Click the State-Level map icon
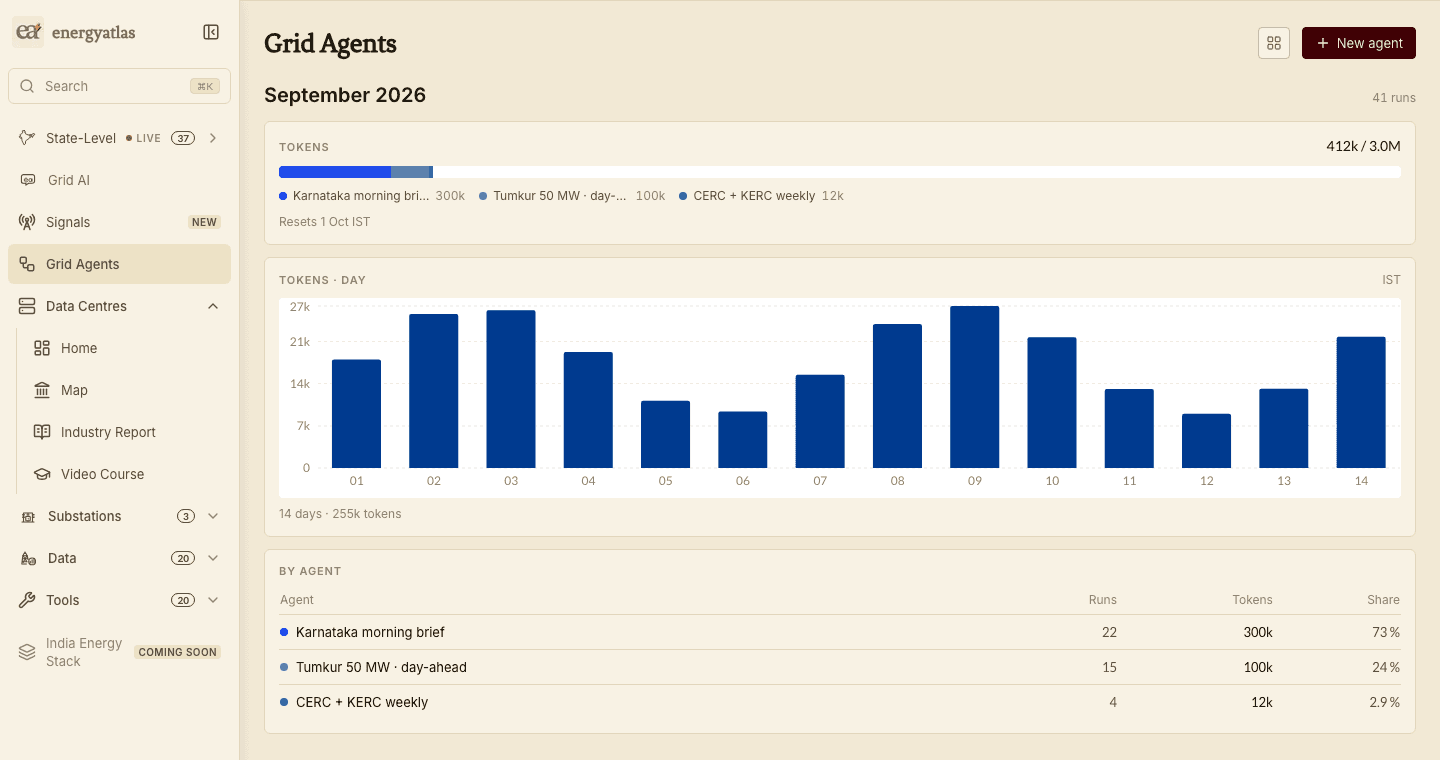Viewport: 1440px width, 760px height. (27, 138)
